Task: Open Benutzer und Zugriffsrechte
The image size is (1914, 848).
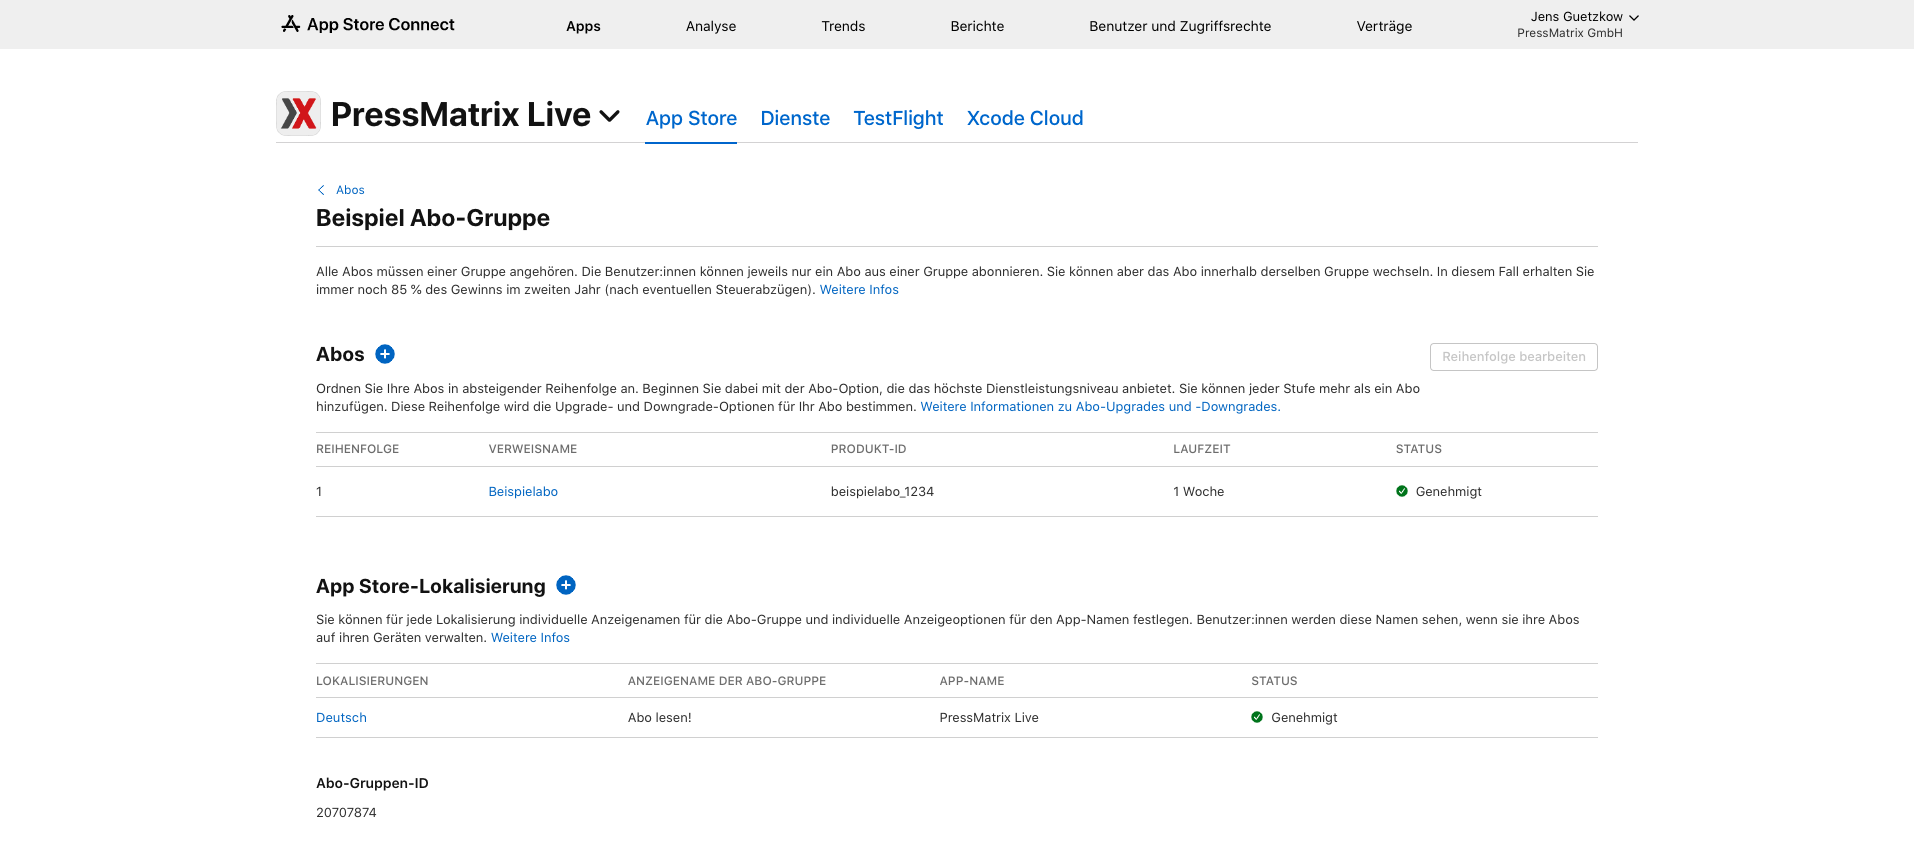Action: [1180, 26]
